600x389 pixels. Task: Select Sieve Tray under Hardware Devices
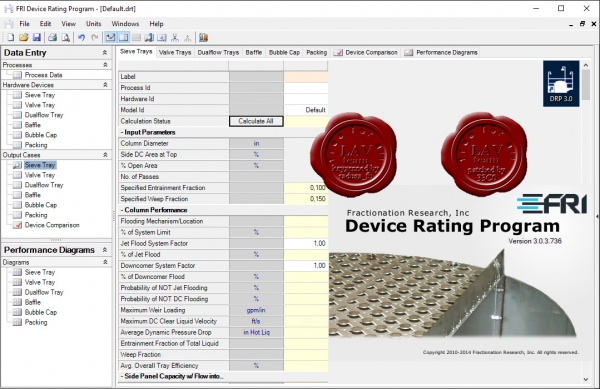(x=40, y=95)
